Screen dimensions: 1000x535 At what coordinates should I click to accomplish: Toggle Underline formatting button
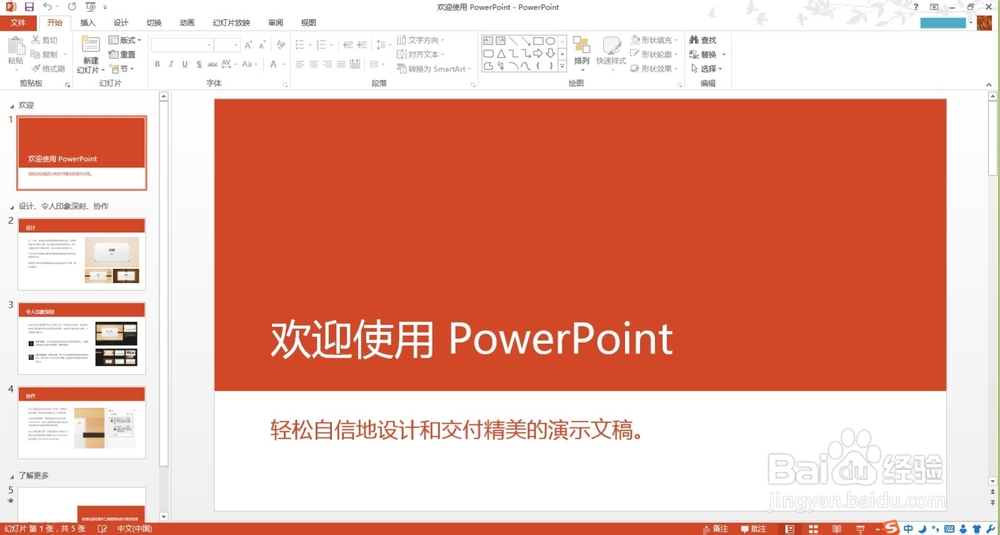[185, 64]
